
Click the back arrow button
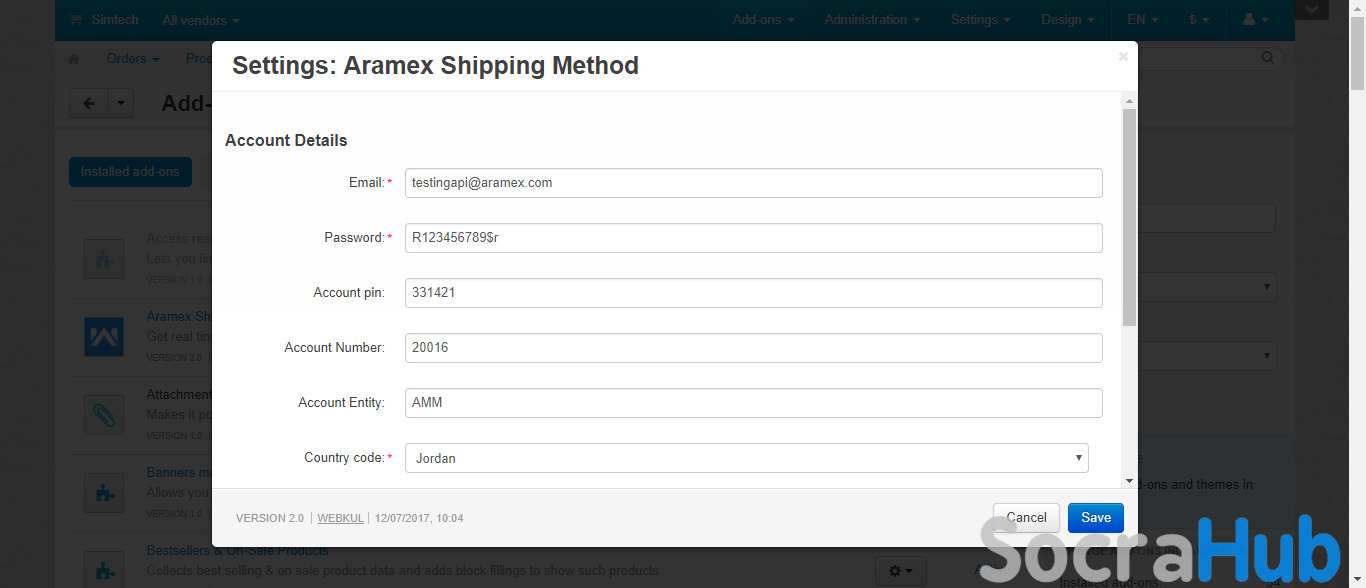(x=88, y=103)
